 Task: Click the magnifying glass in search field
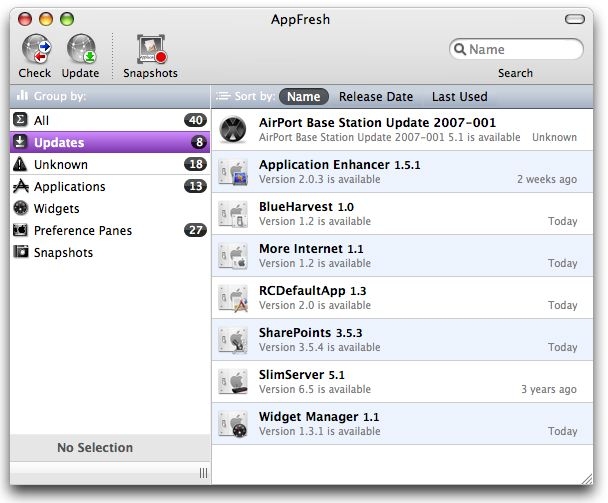coord(460,49)
